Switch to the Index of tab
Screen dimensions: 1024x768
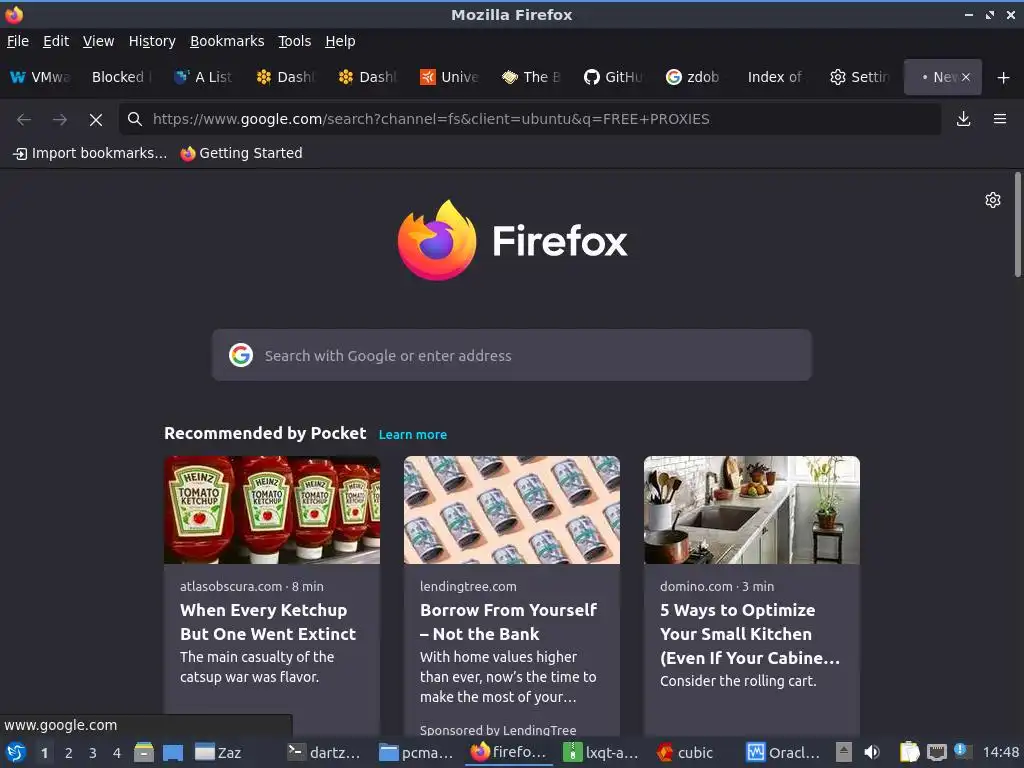click(x=776, y=77)
